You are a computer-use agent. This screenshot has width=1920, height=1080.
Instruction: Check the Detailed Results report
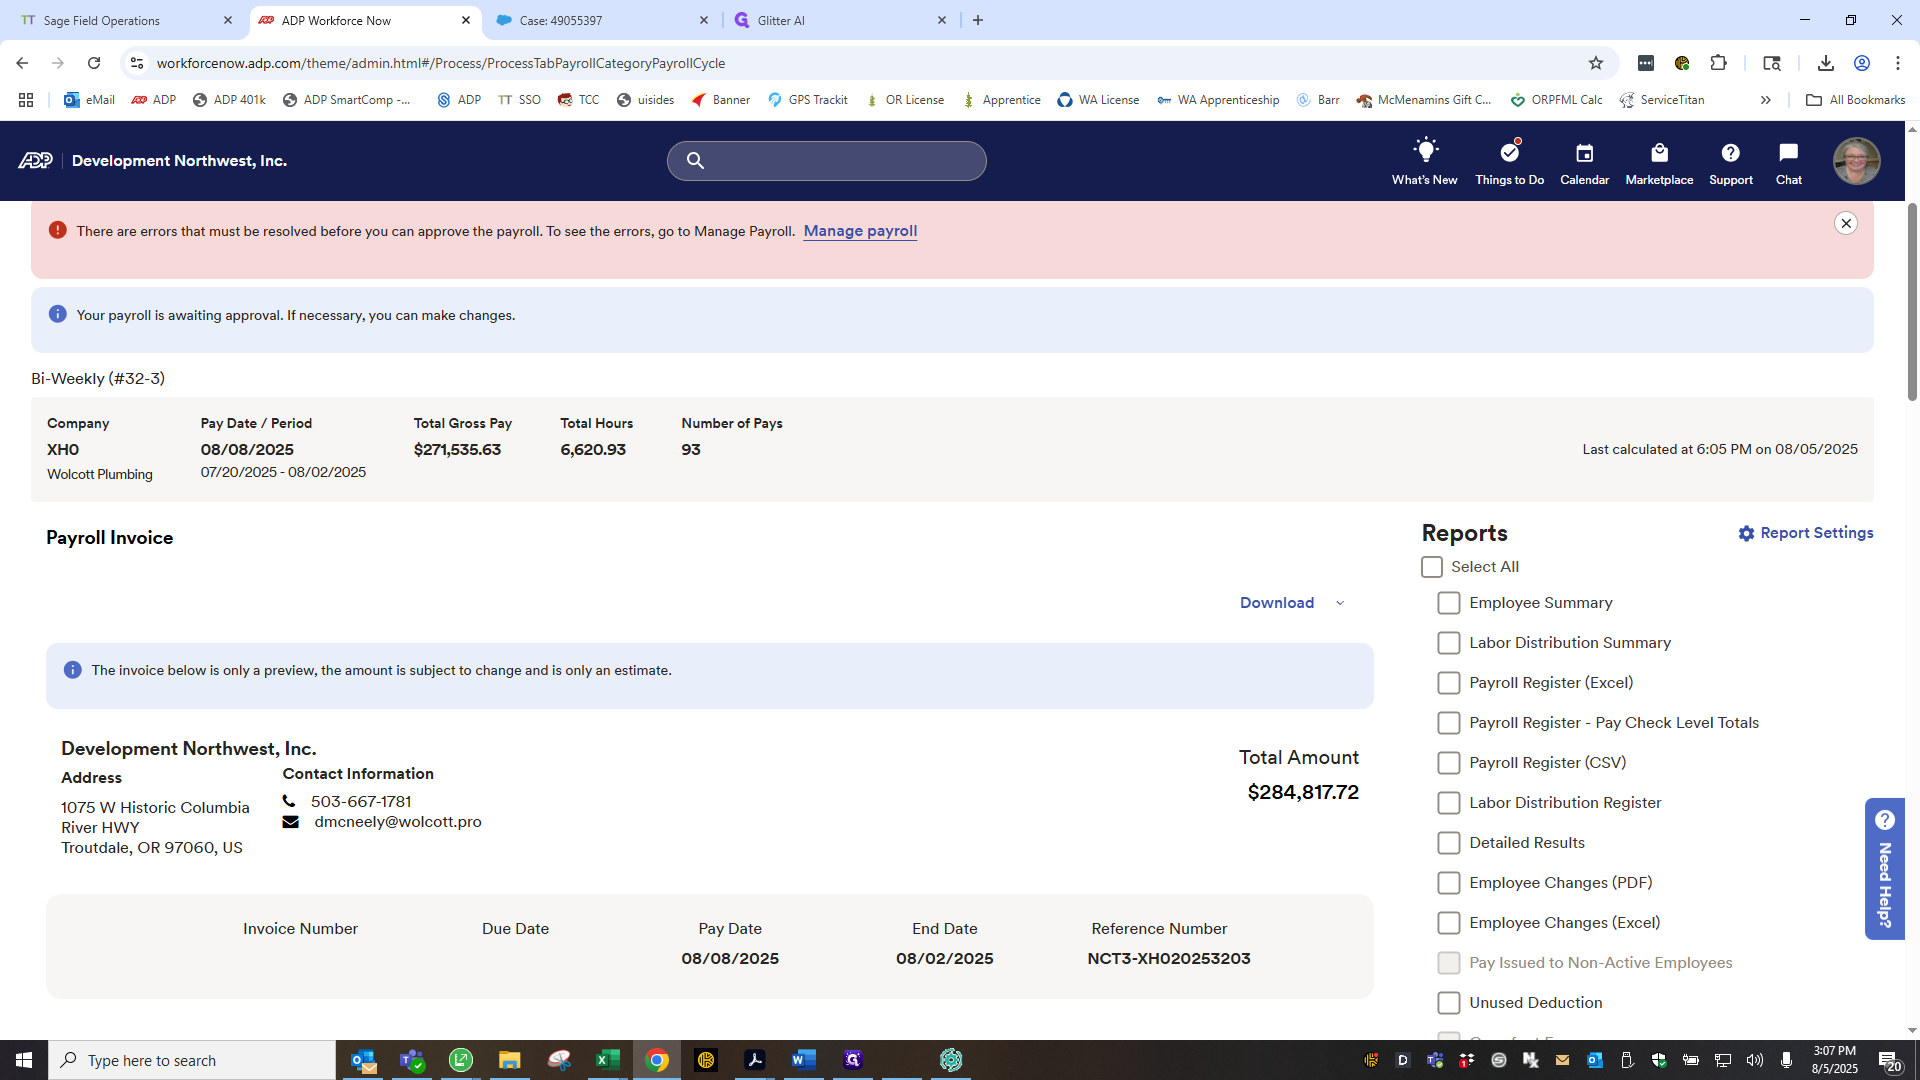pyautogui.click(x=1448, y=843)
